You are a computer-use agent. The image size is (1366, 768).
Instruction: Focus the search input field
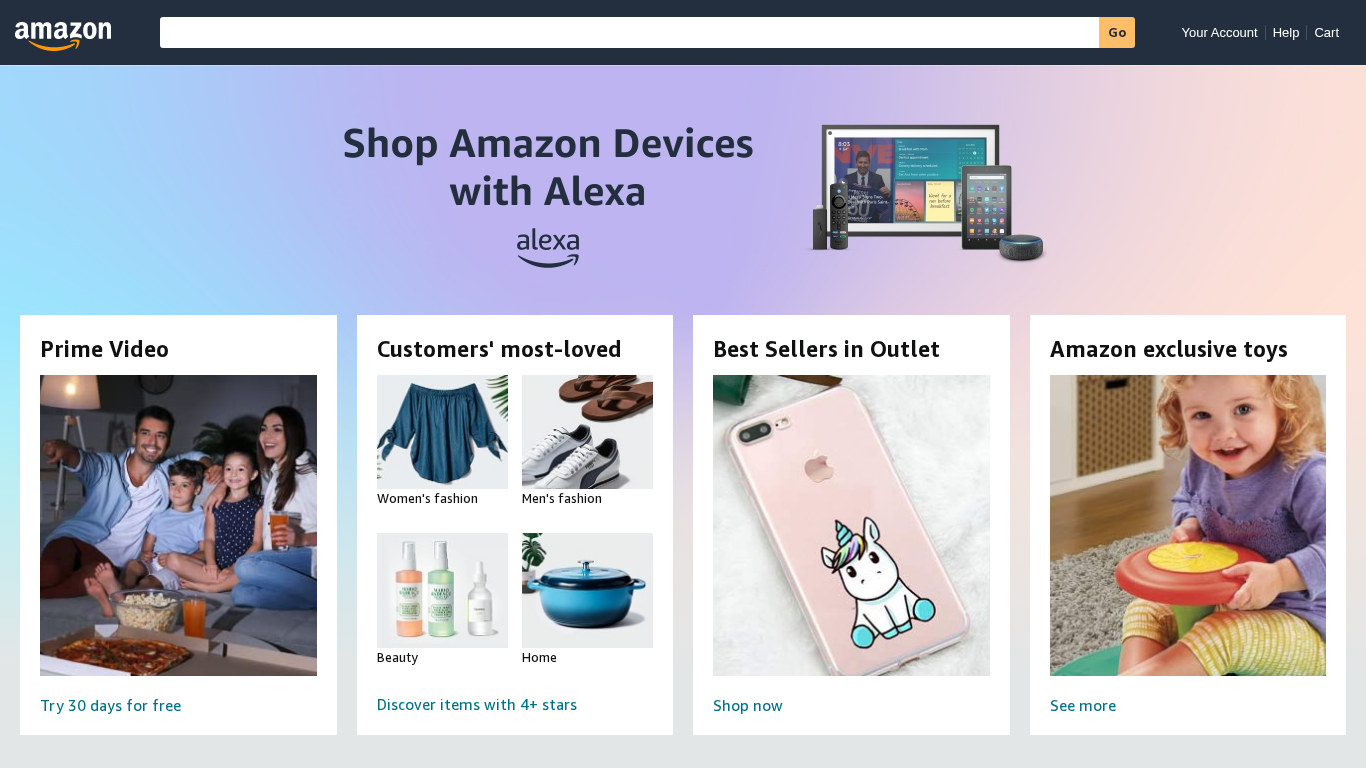pyautogui.click(x=629, y=32)
